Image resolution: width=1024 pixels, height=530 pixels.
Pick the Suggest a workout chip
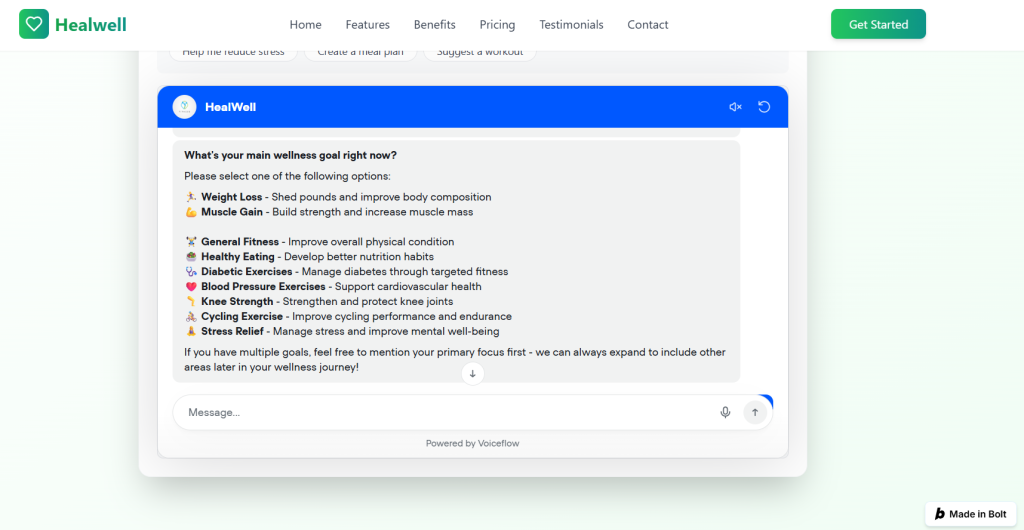coord(480,53)
